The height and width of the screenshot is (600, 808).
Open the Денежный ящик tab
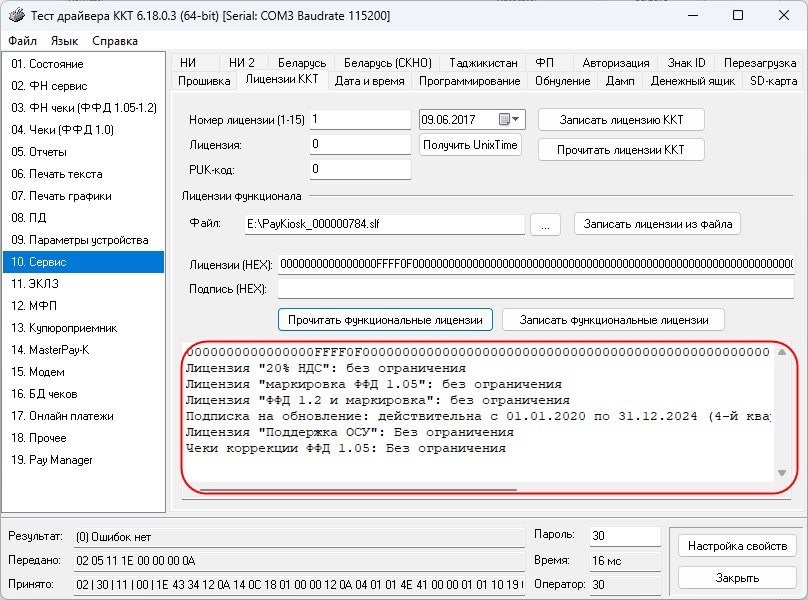click(692, 81)
